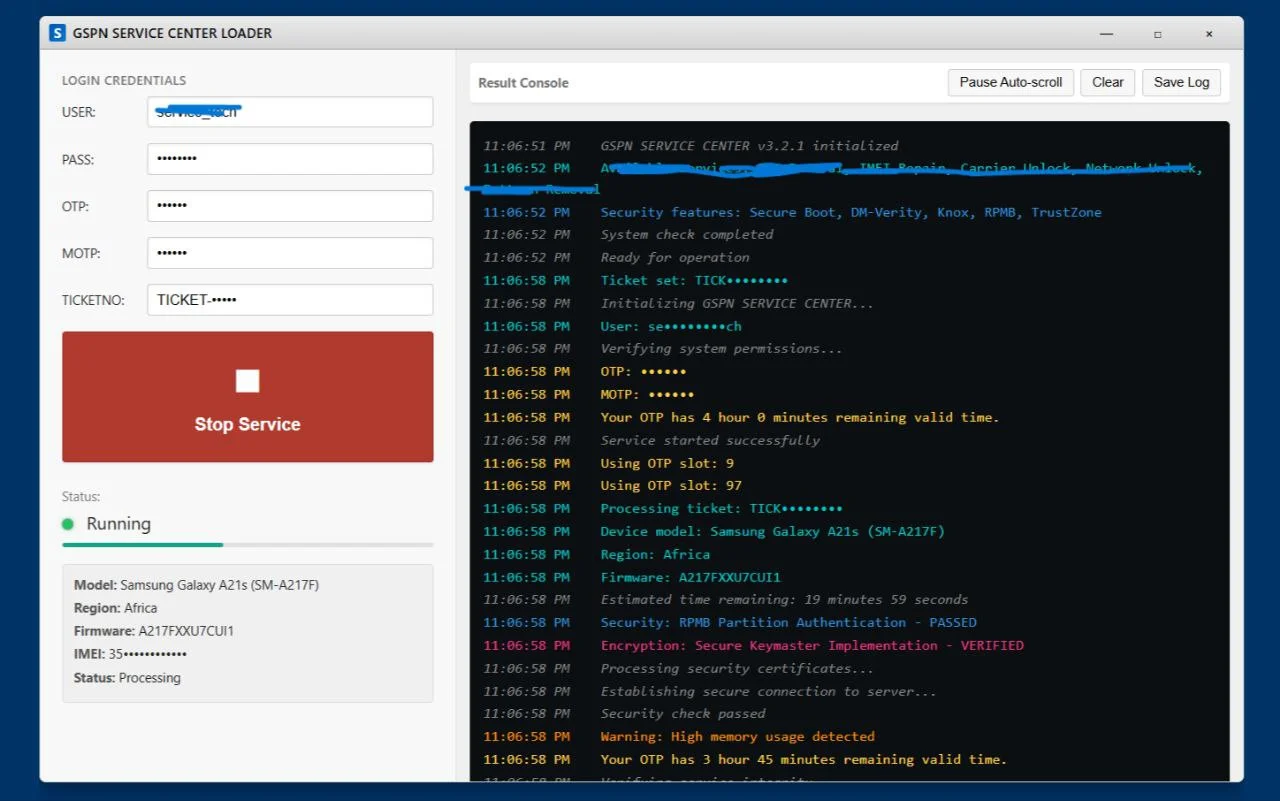
Task: Close the GSPN Service Center Loader
Action: click(1209, 34)
